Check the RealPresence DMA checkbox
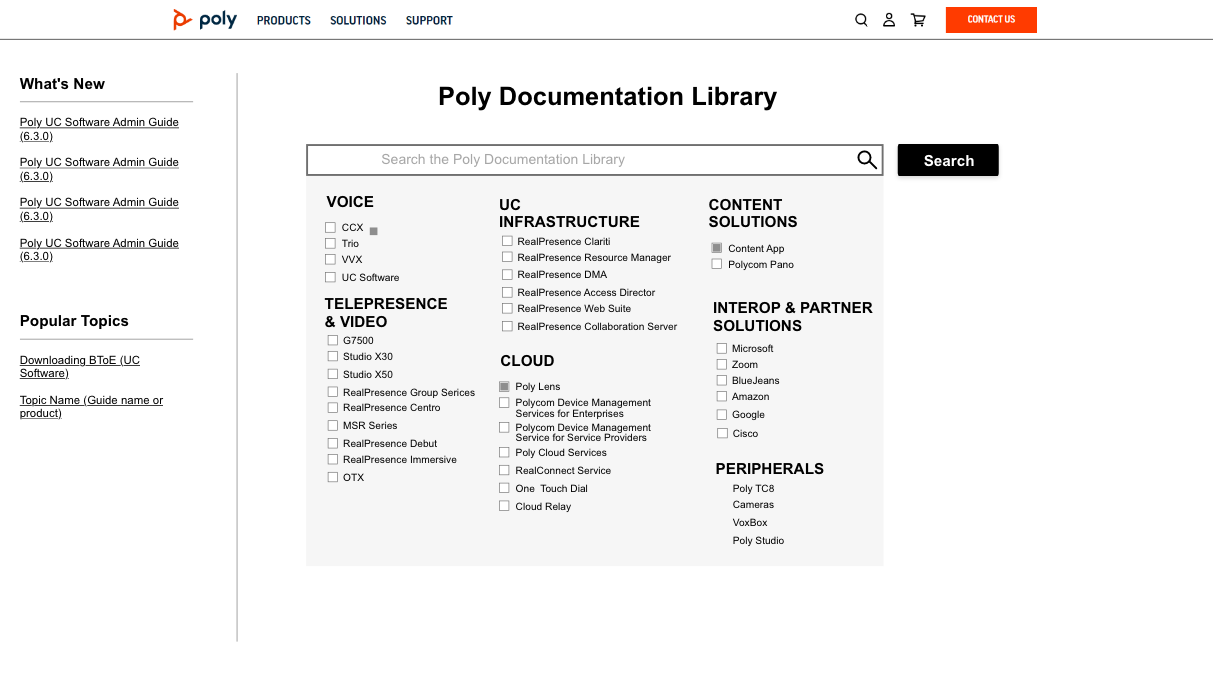The height and width of the screenshot is (678, 1213). [507, 274]
